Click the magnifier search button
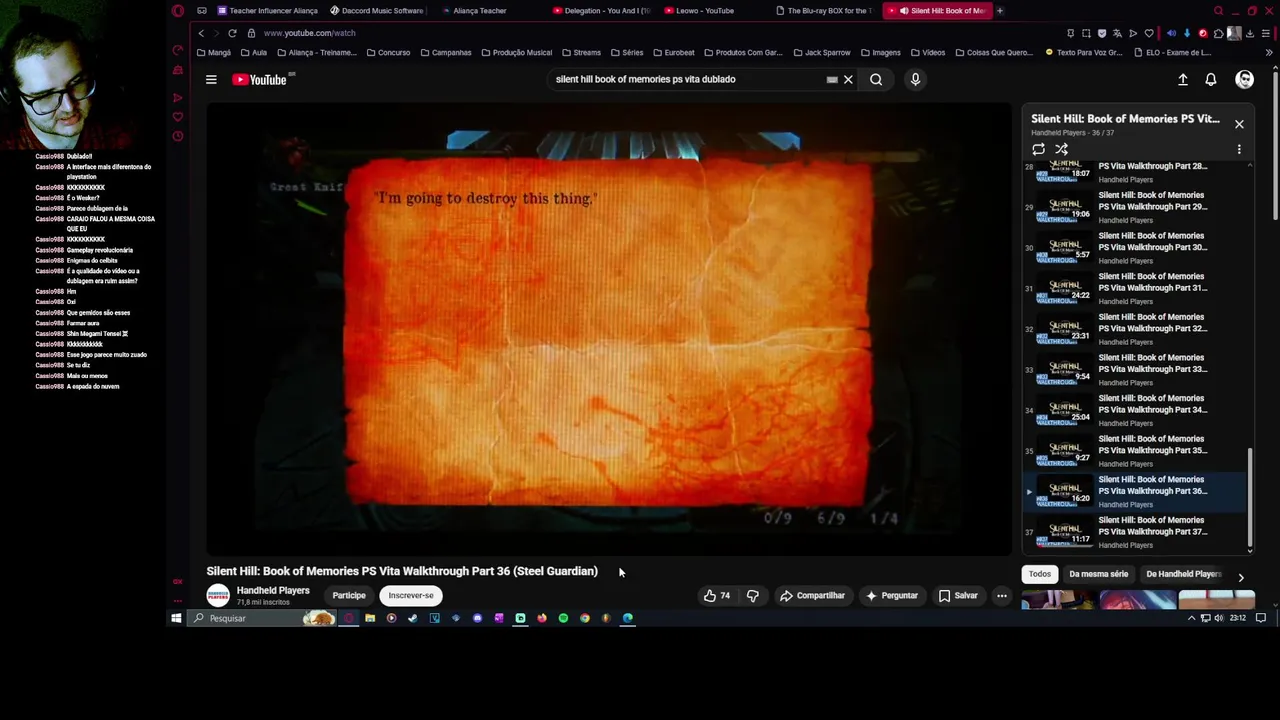 coord(876,80)
